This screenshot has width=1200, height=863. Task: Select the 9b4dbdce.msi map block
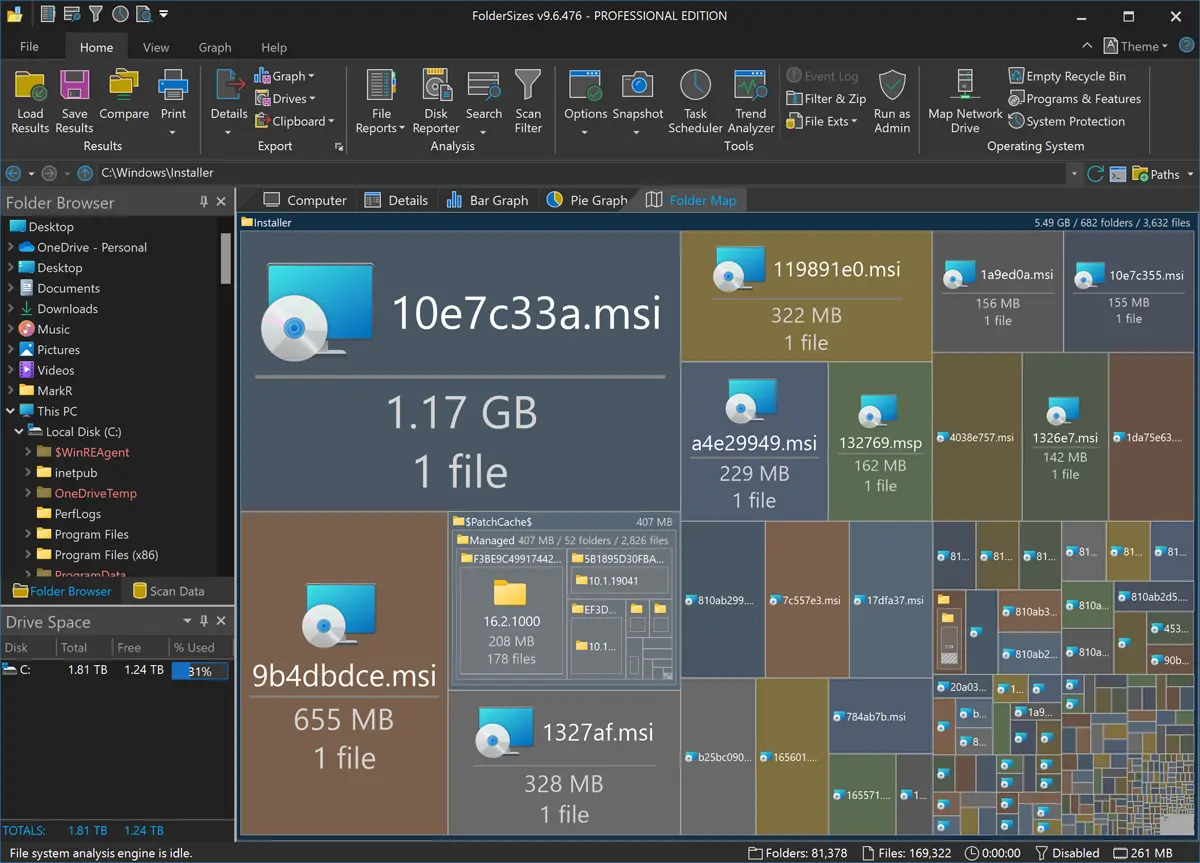pos(343,675)
